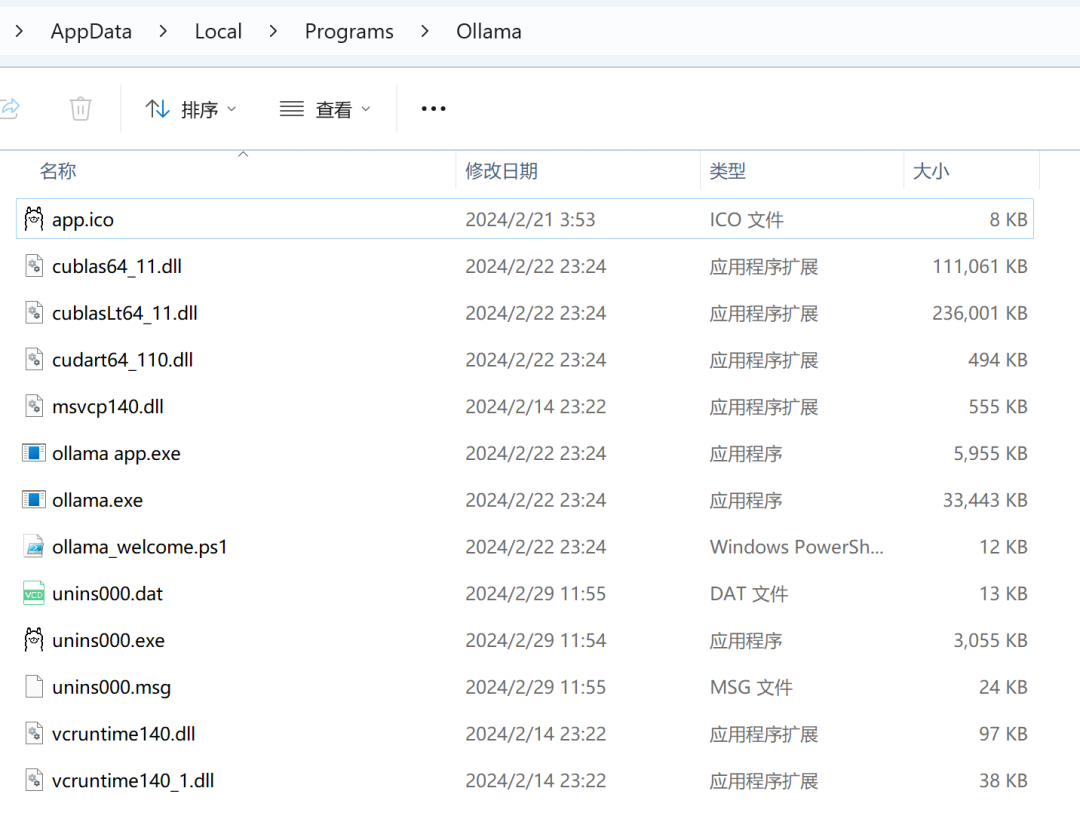The width and height of the screenshot is (1080, 831).
Task: Sort by 名称 column header
Action: (58, 171)
